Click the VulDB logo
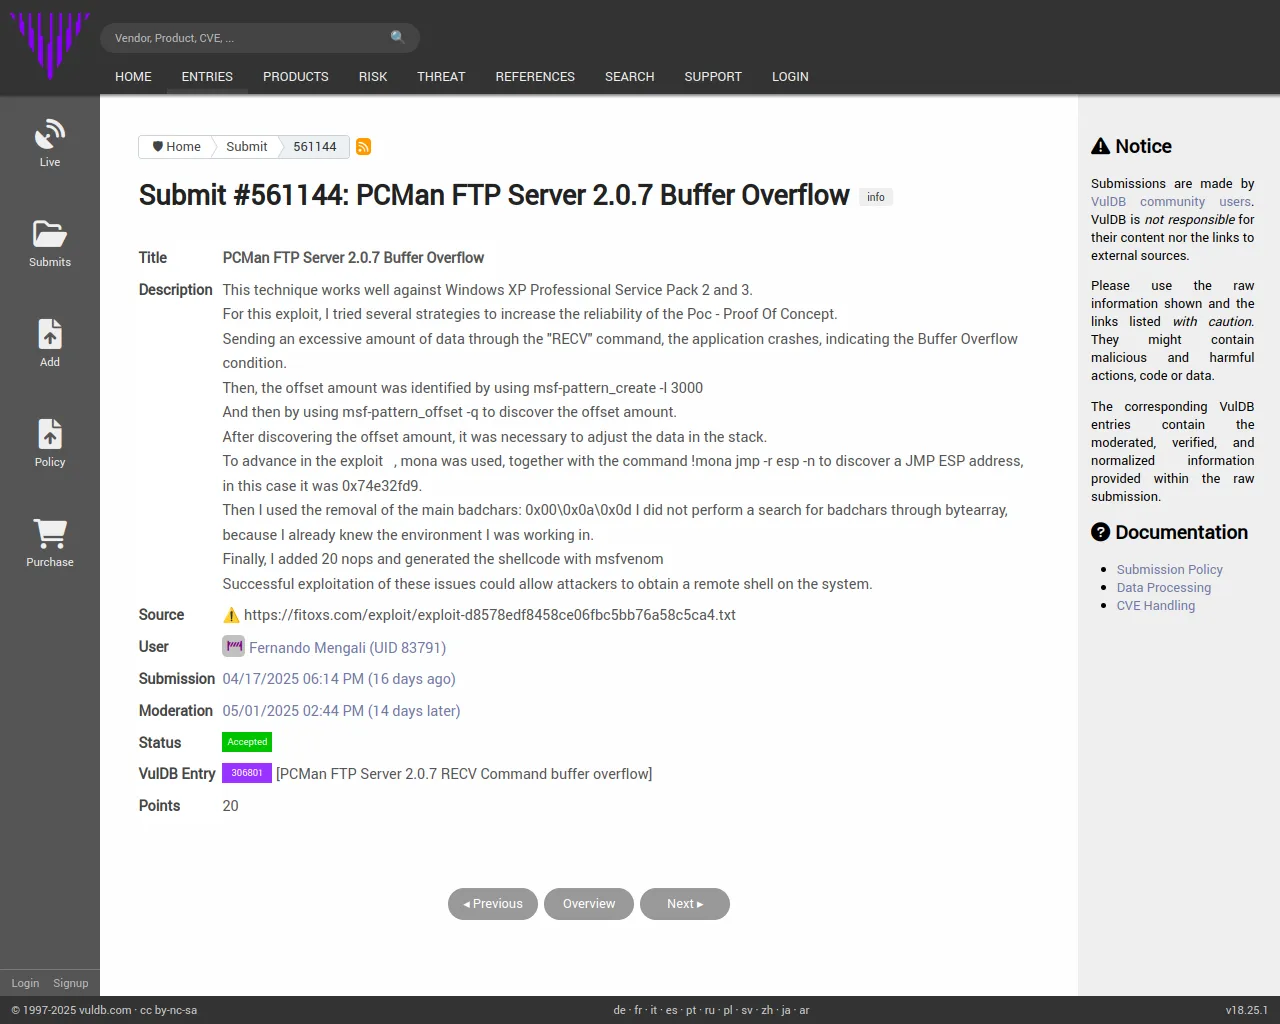The width and height of the screenshot is (1280, 1024). (x=50, y=45)
